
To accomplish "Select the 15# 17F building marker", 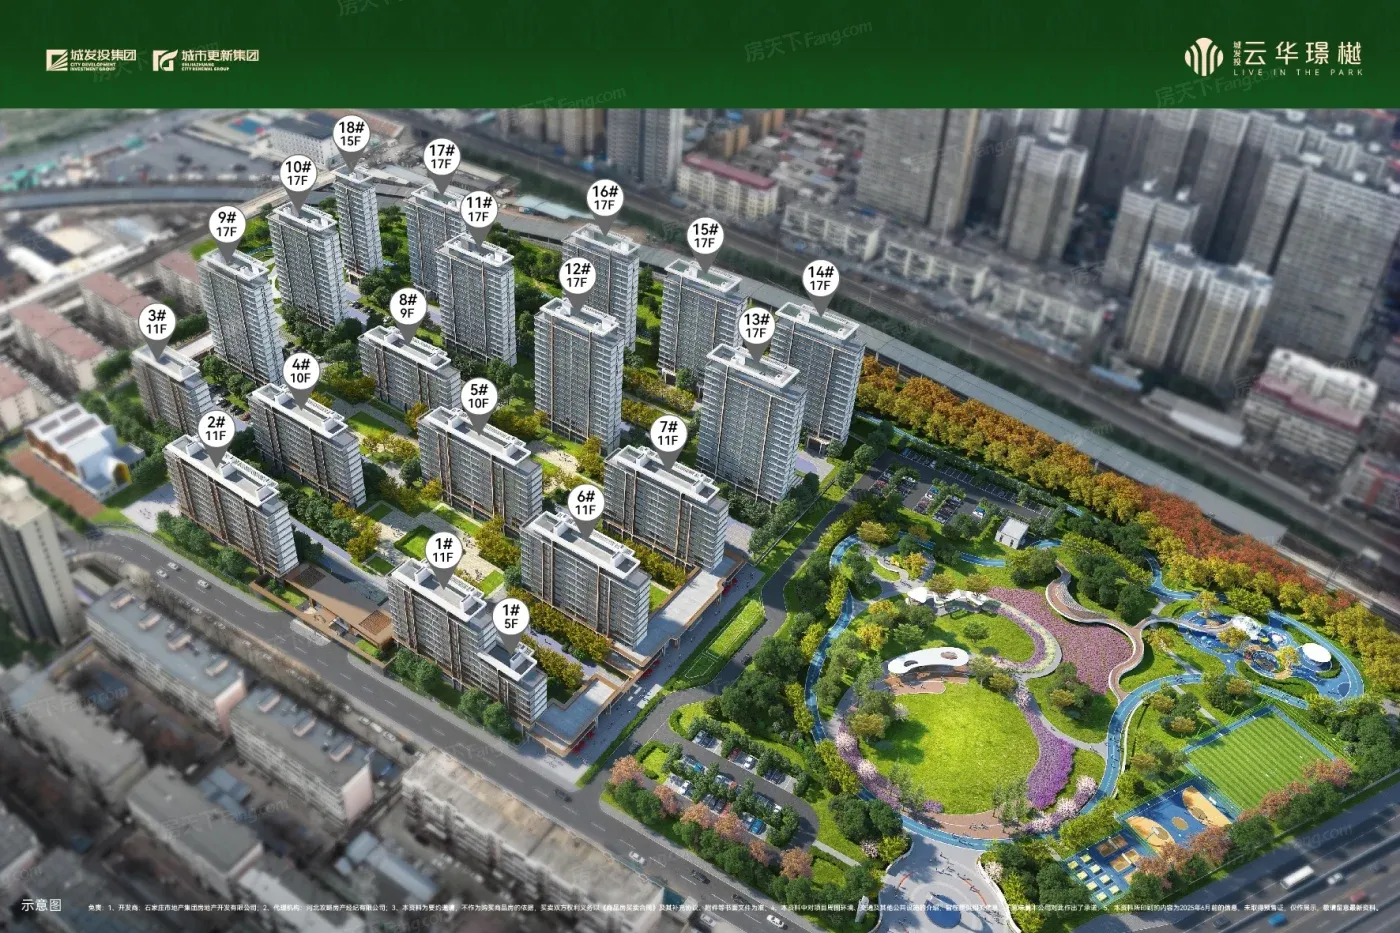I will pos(705,236).
